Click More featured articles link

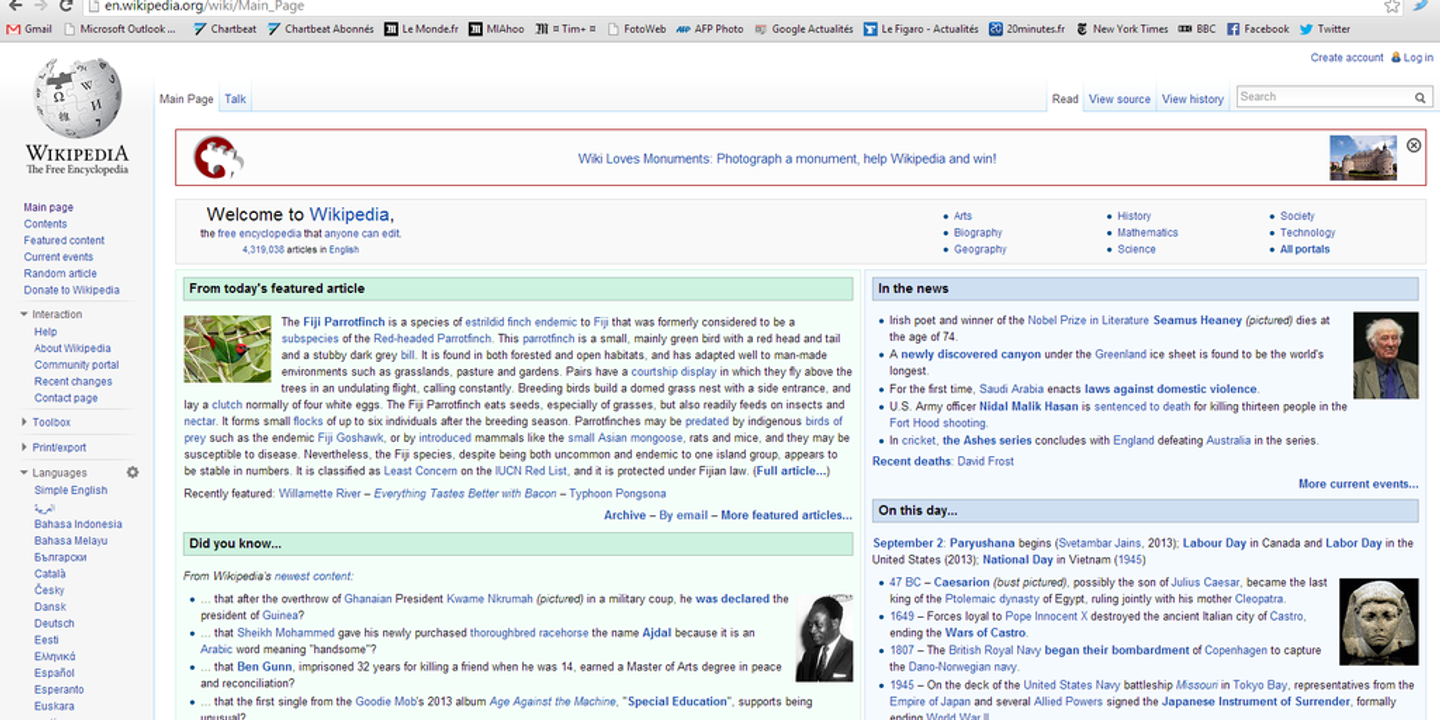point(786,515)
